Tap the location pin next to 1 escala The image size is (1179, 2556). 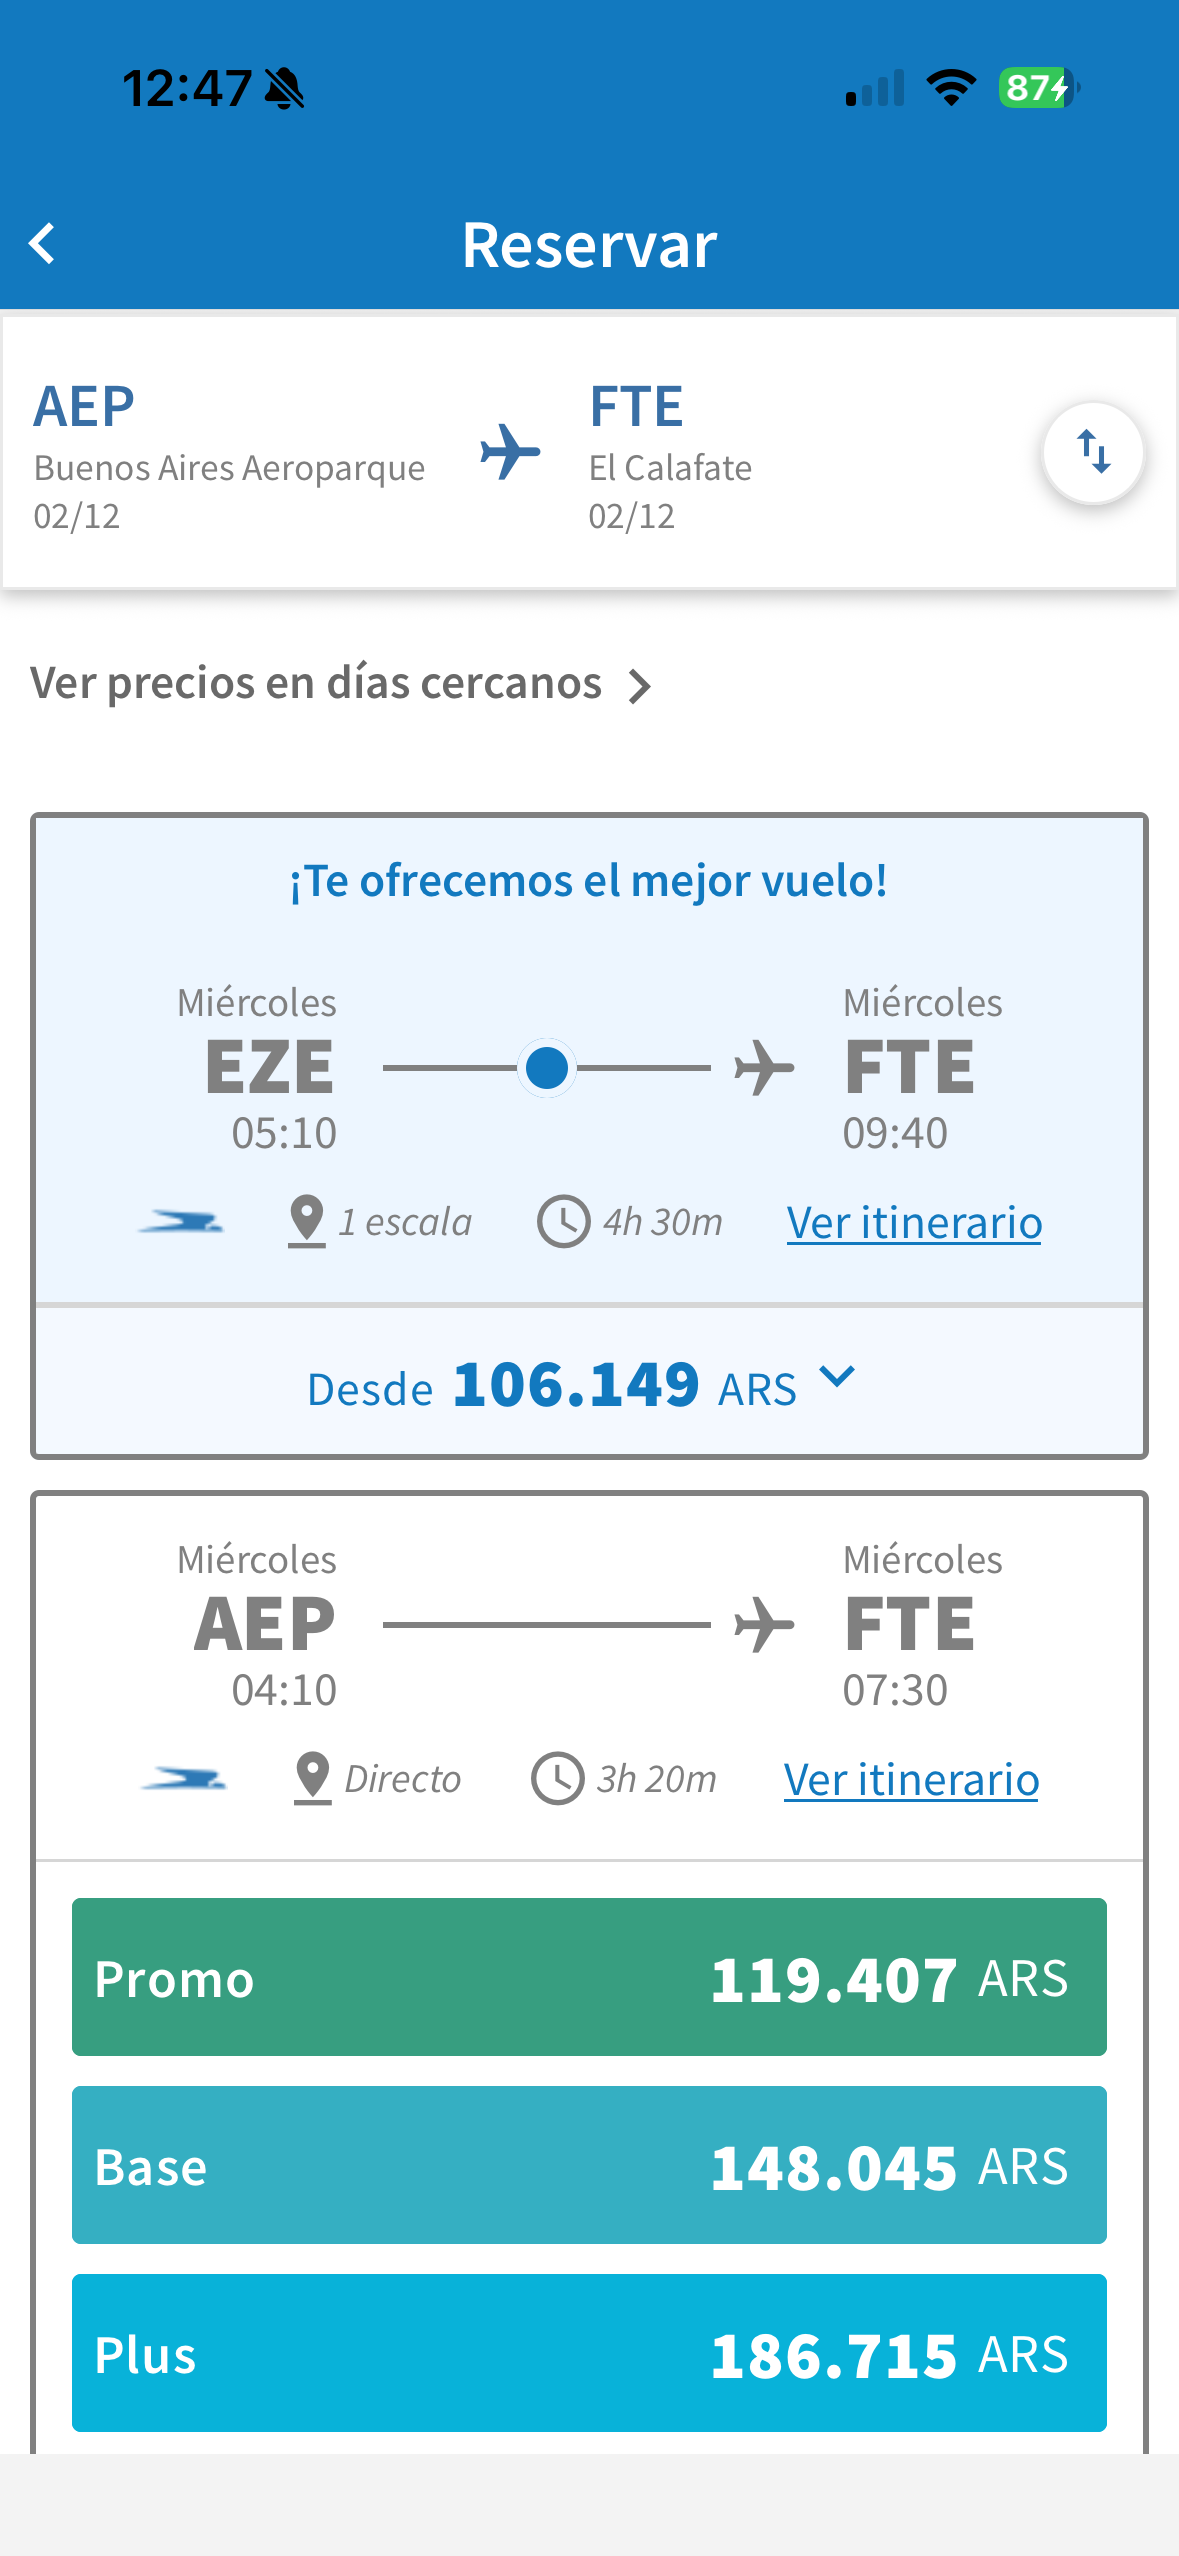pos(306,1221)
